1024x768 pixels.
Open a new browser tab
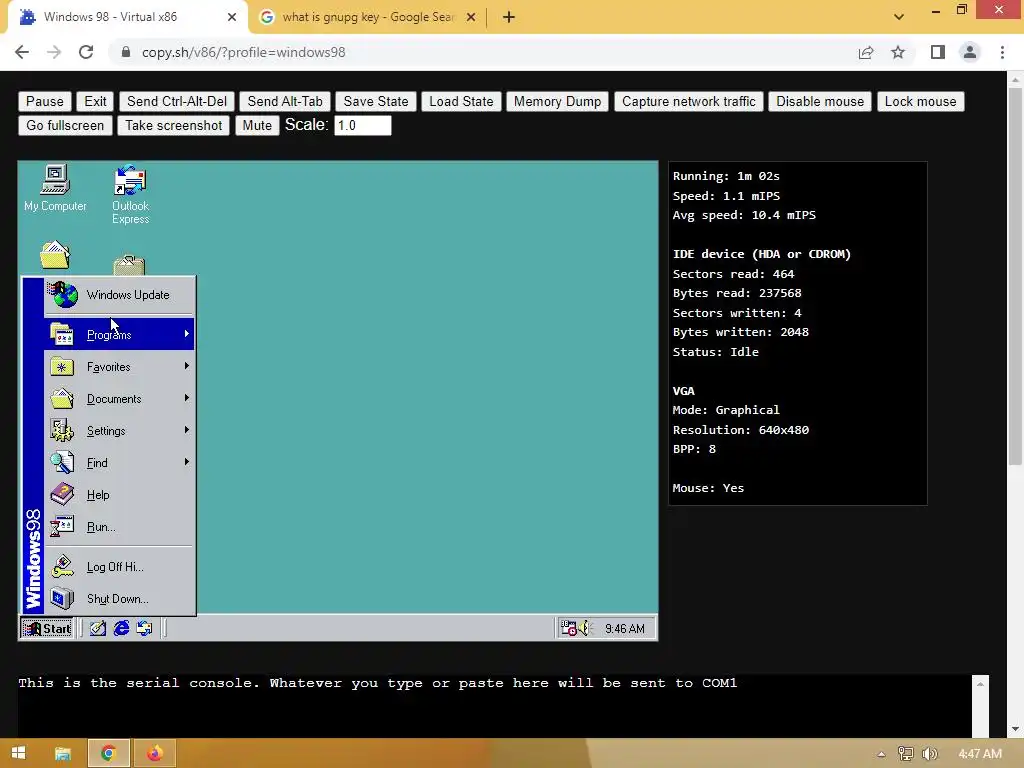coord(509,17)
